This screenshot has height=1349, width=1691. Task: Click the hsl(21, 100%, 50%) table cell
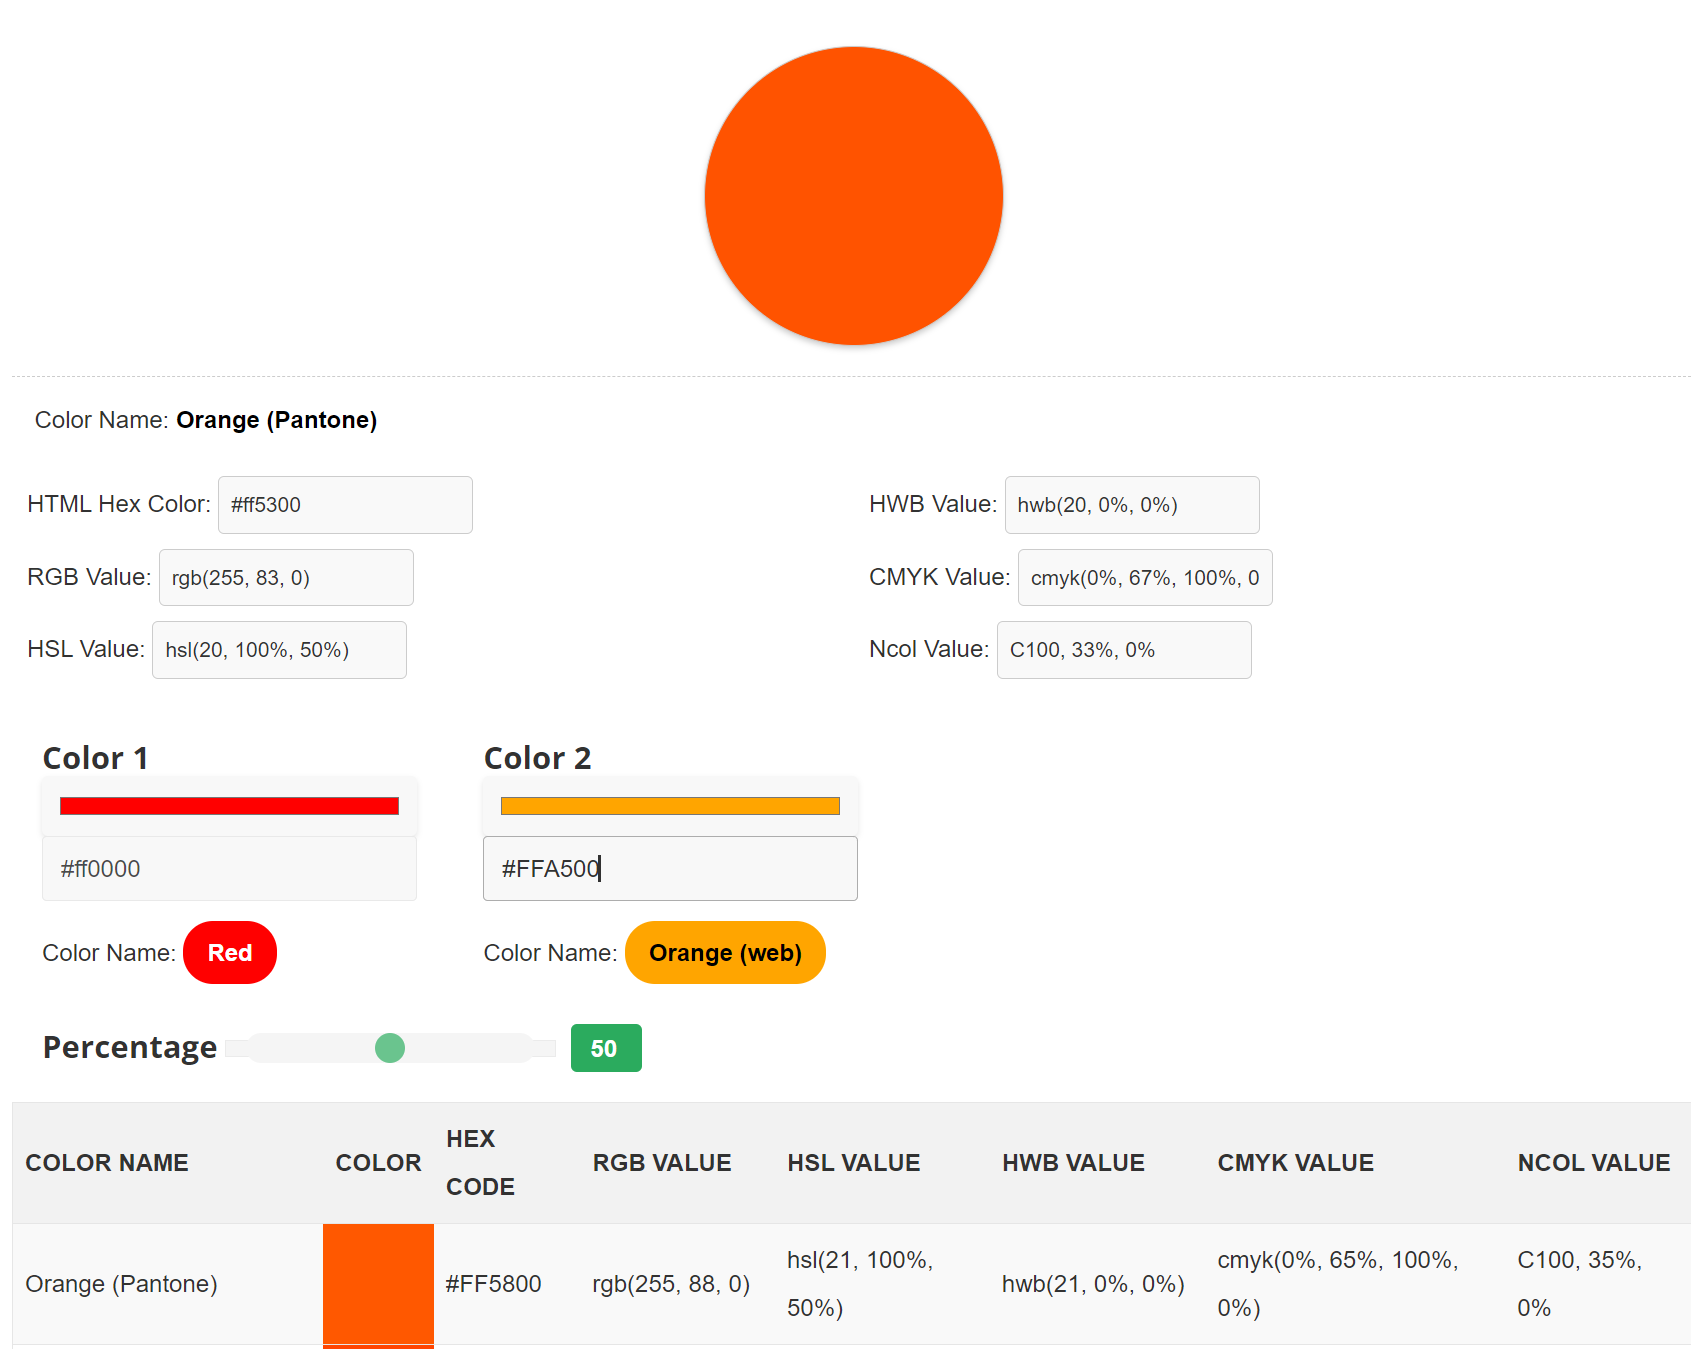coord(860,1284)
